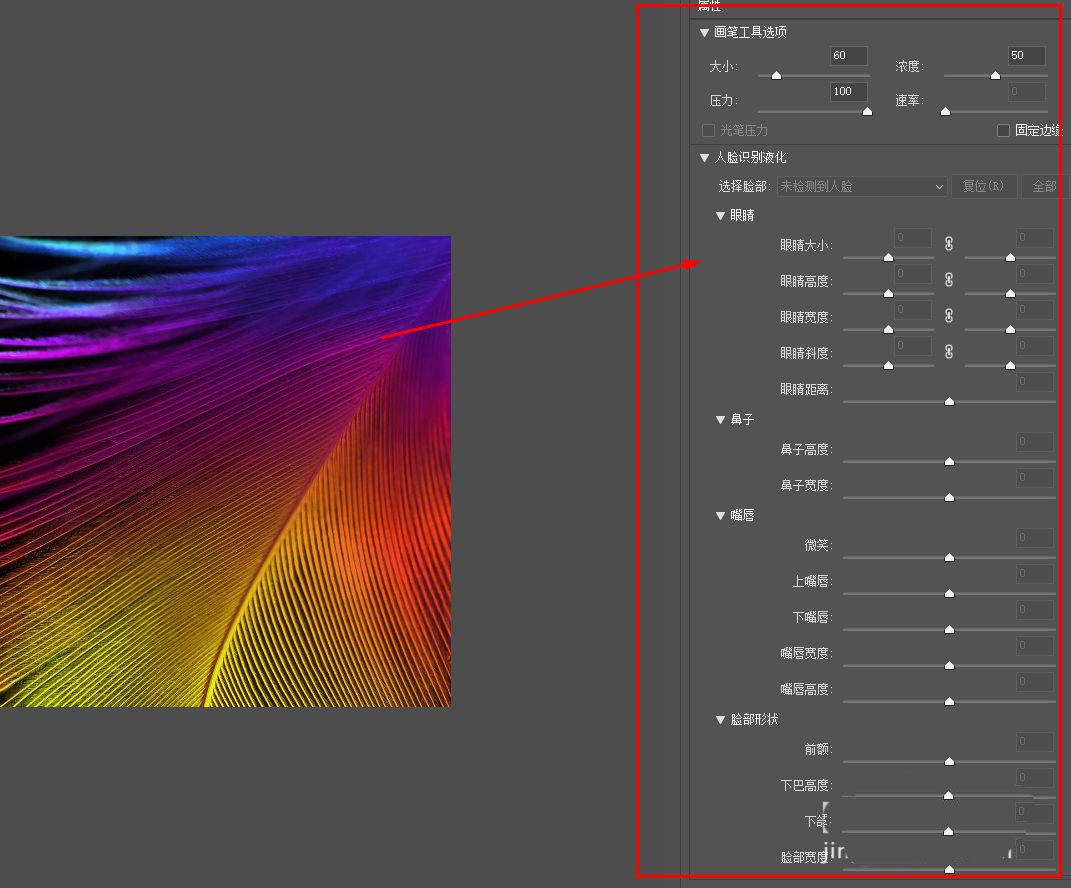The height and width of the screenshot is (888, 1071).
Task: Click the 大小 value field showing 60
Action: (x=849, y=55)
